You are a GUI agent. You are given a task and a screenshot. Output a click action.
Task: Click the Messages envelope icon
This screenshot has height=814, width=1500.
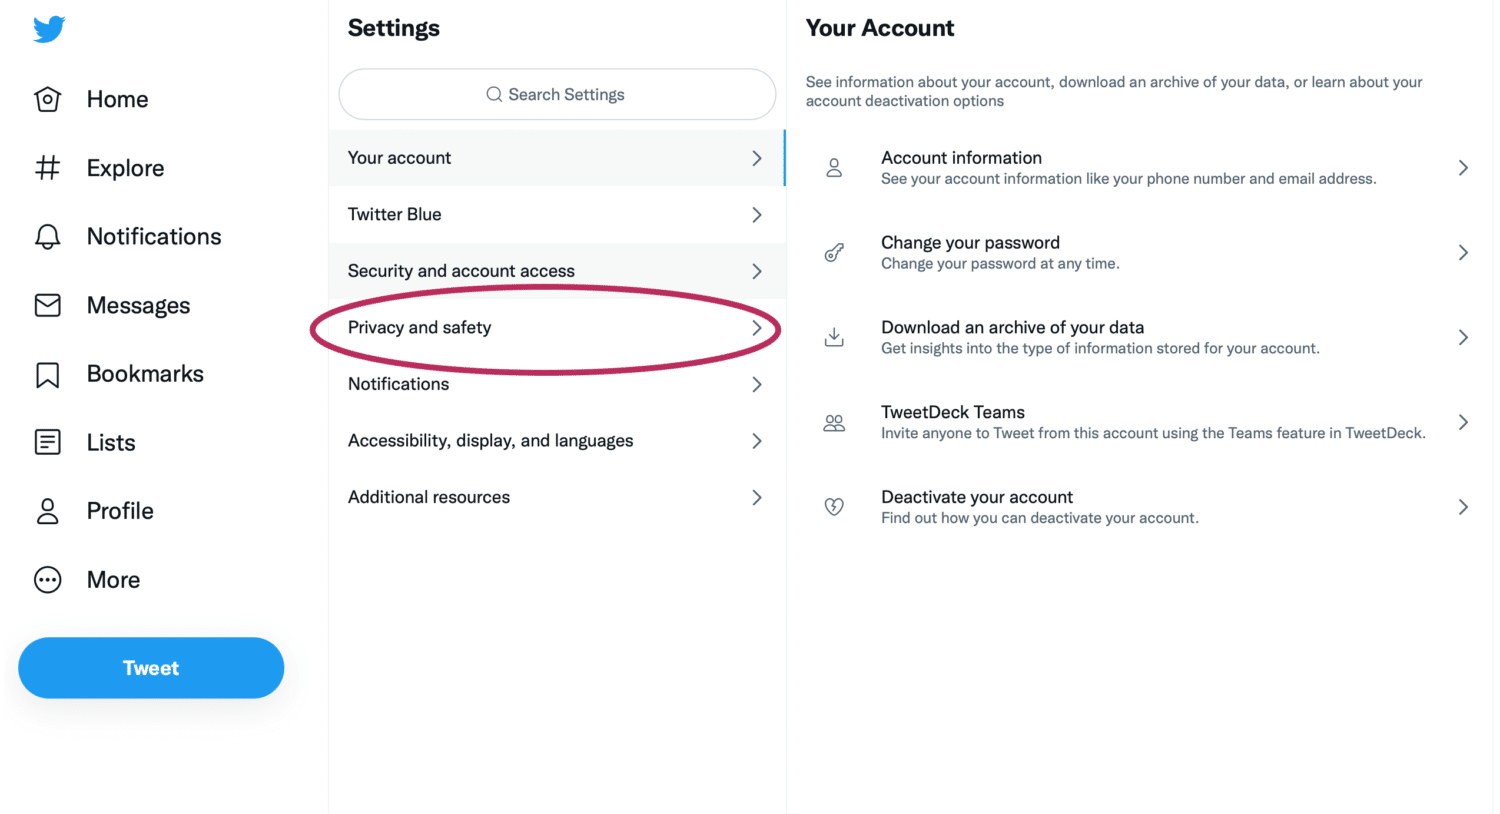(x=48, y=305)
